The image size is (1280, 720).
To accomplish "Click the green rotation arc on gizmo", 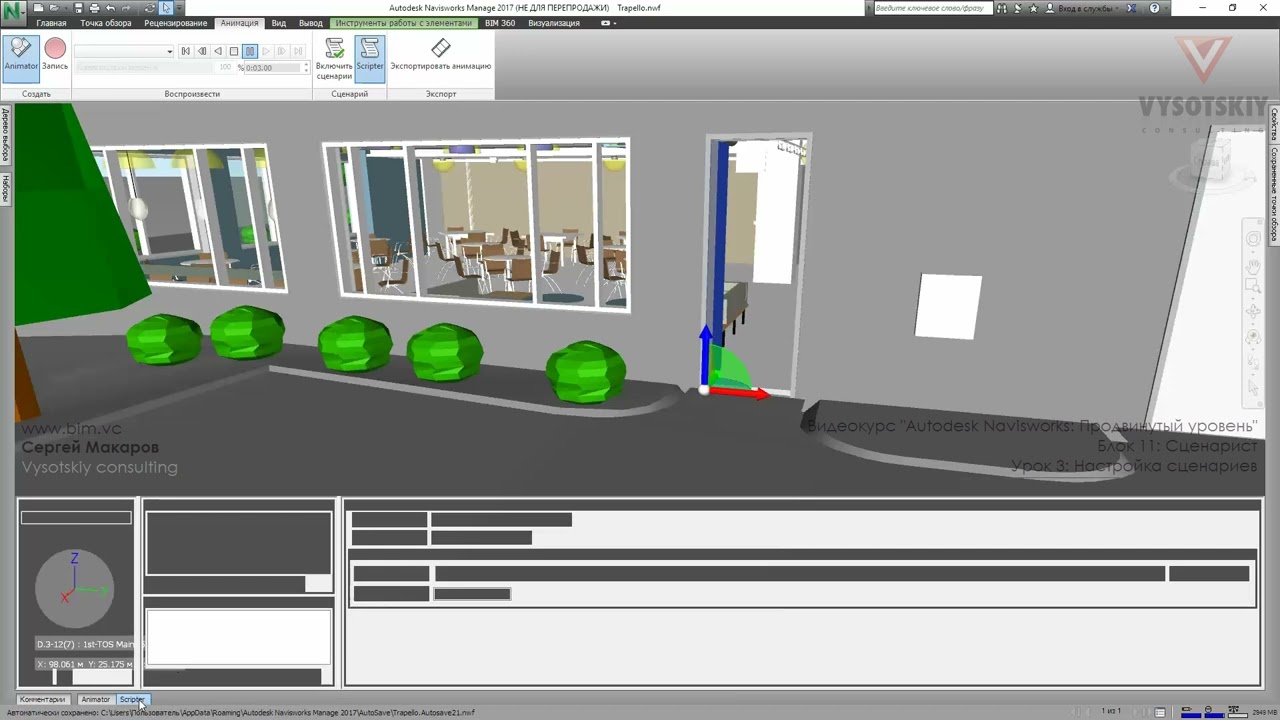I will coord(733,370).
